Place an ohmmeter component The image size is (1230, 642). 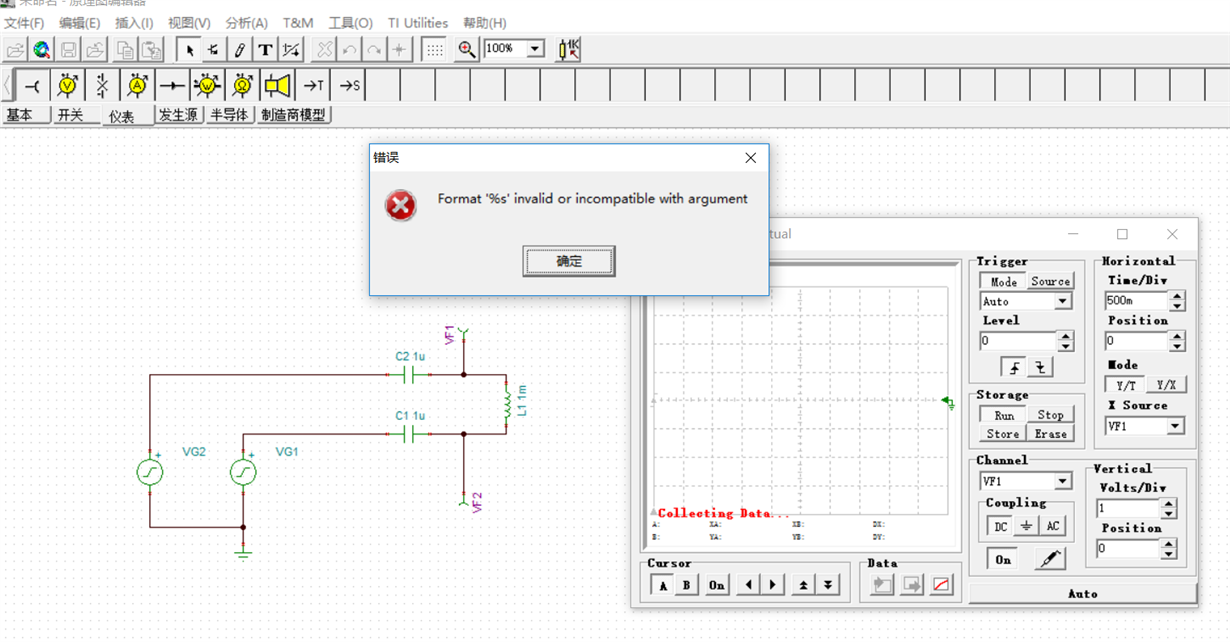click(242, 86)
